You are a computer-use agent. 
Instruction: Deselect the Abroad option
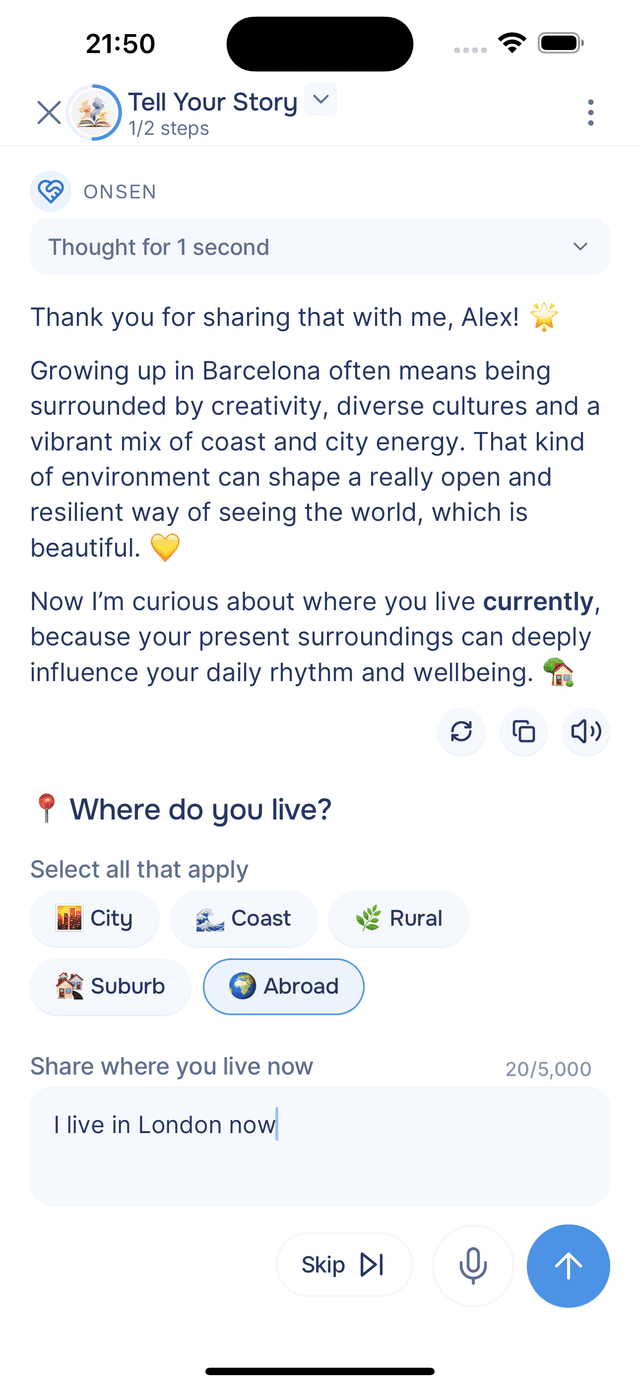283,986
